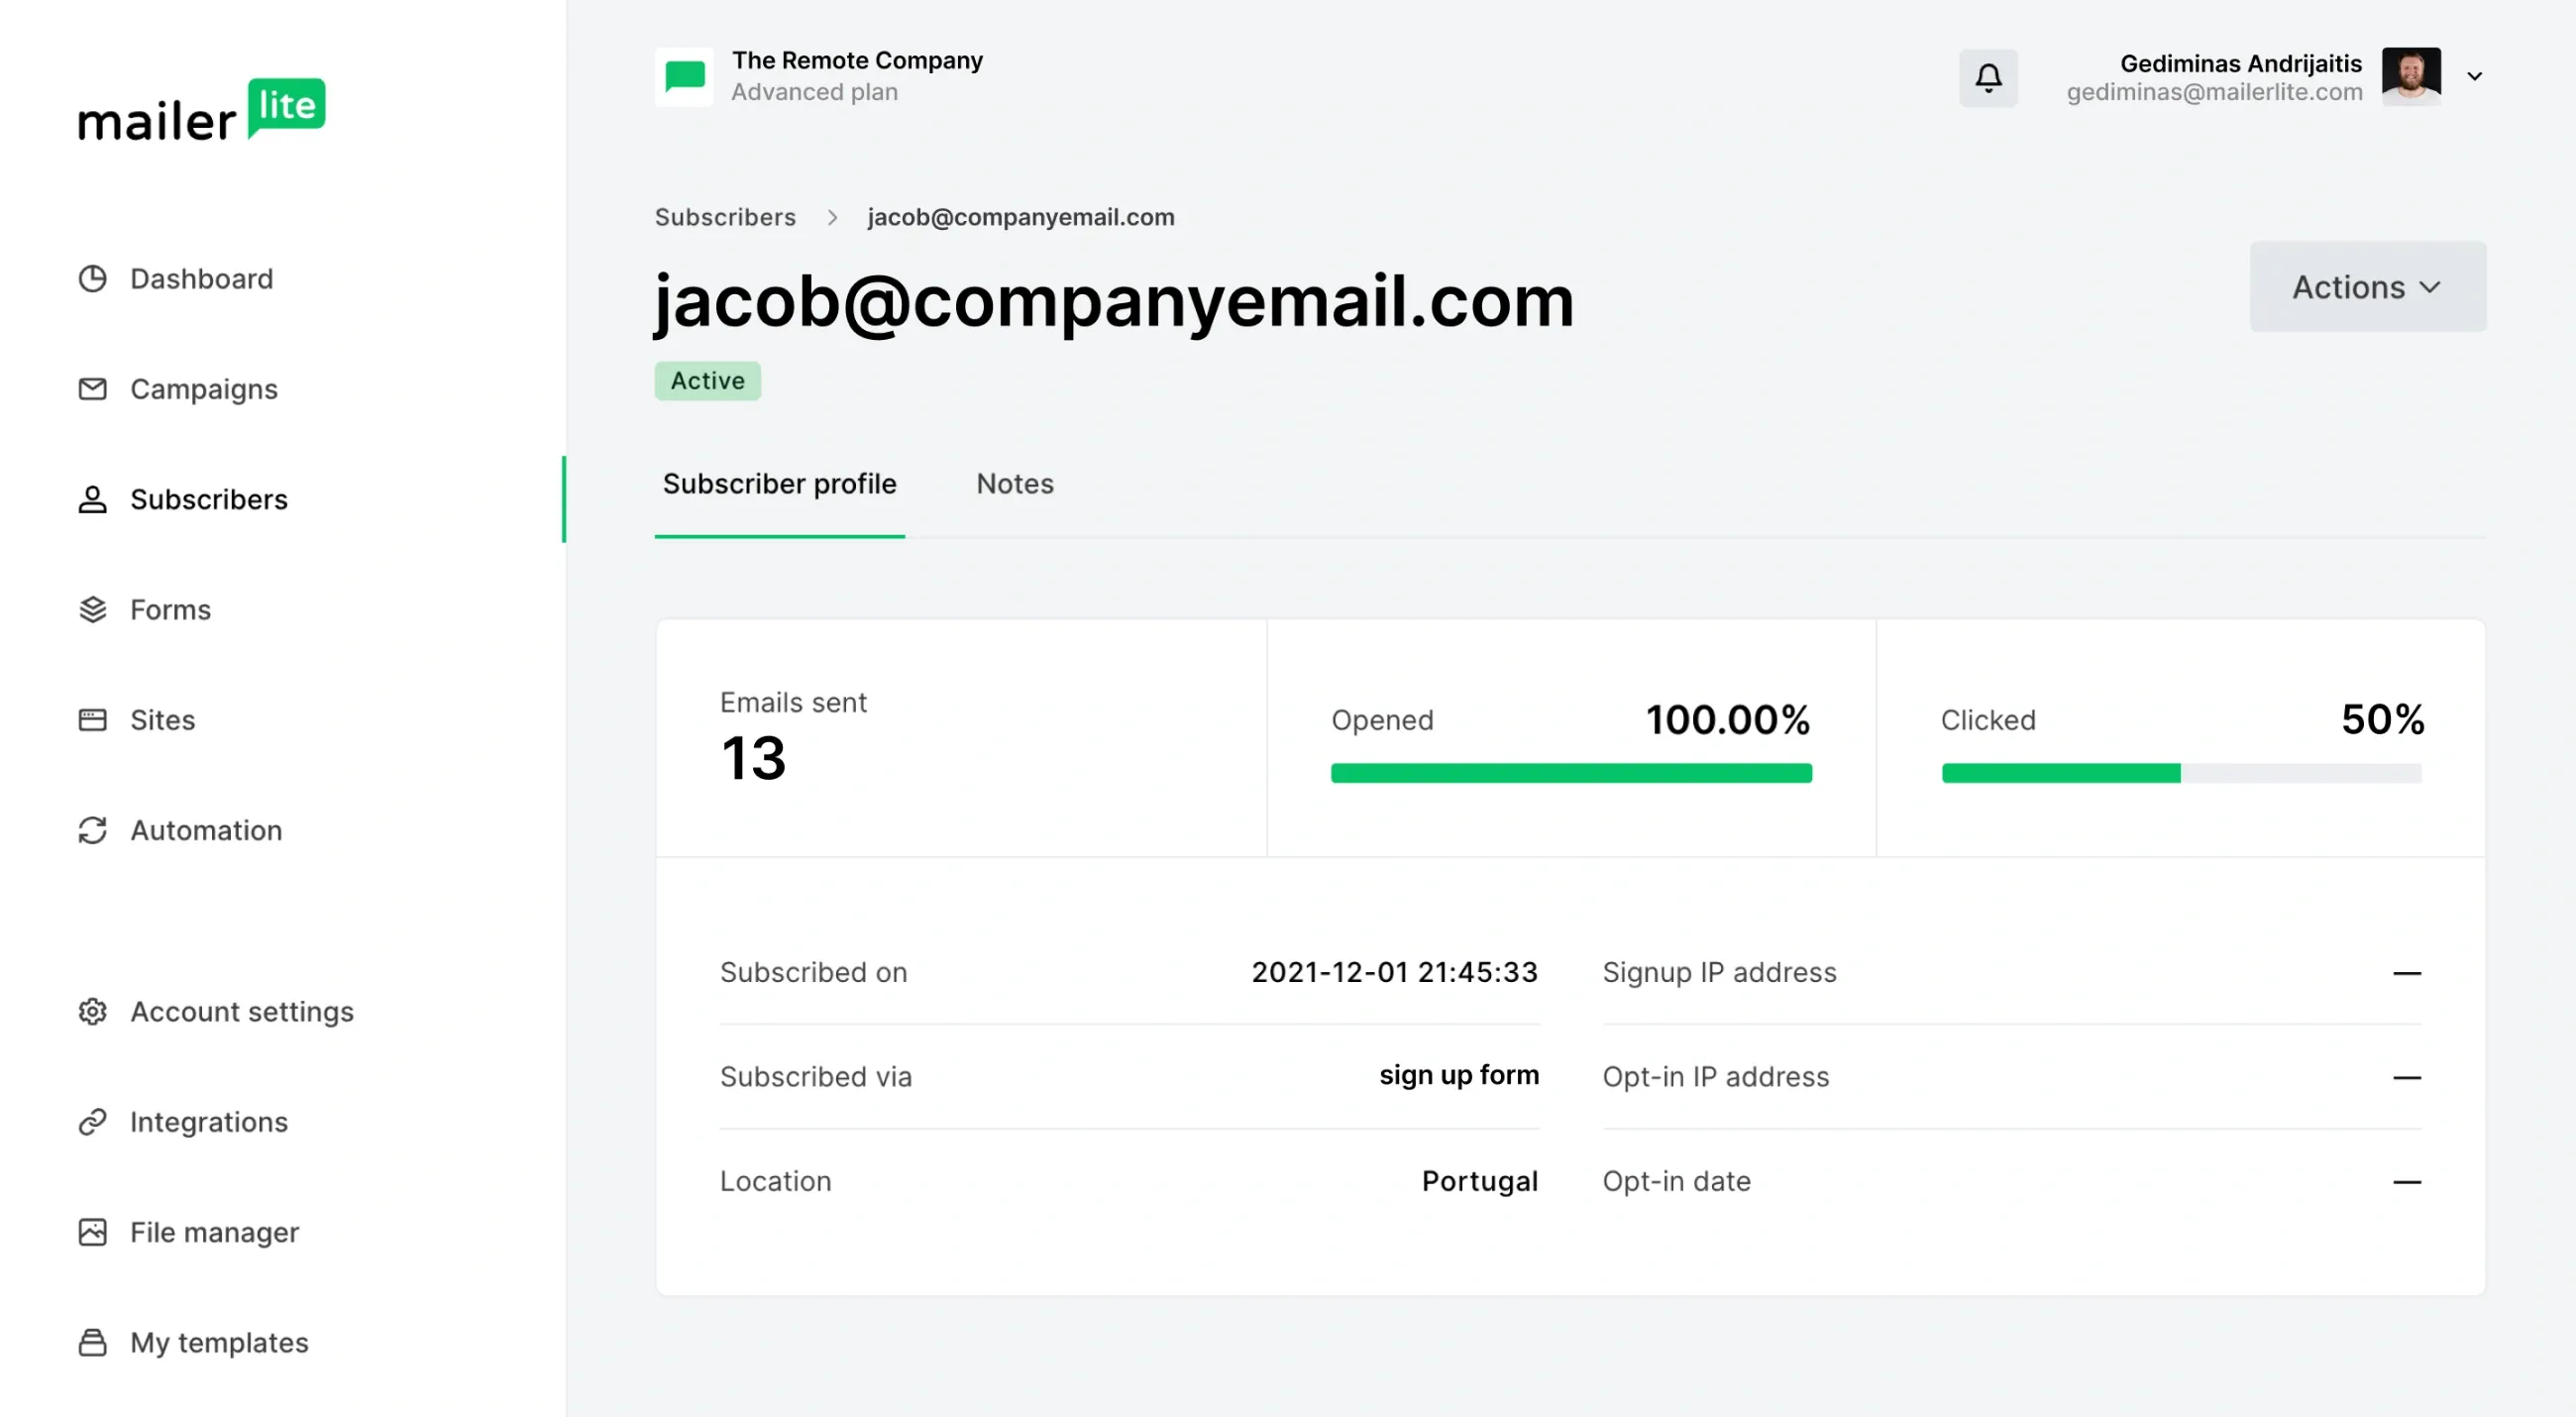Open the Automation section
2576x1417 pixels.
tap(206, 829)
